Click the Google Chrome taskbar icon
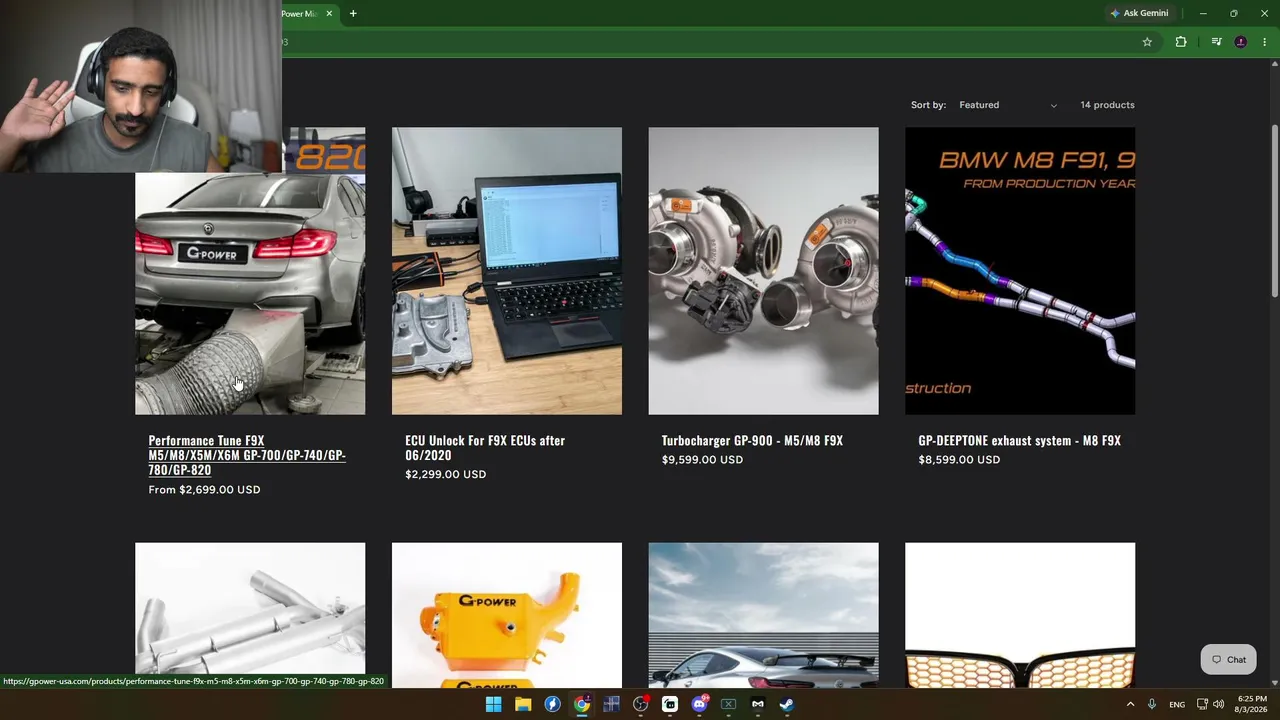Image resolution: width=1280 pixels, height=720 pixels. [x=581, y=704]
